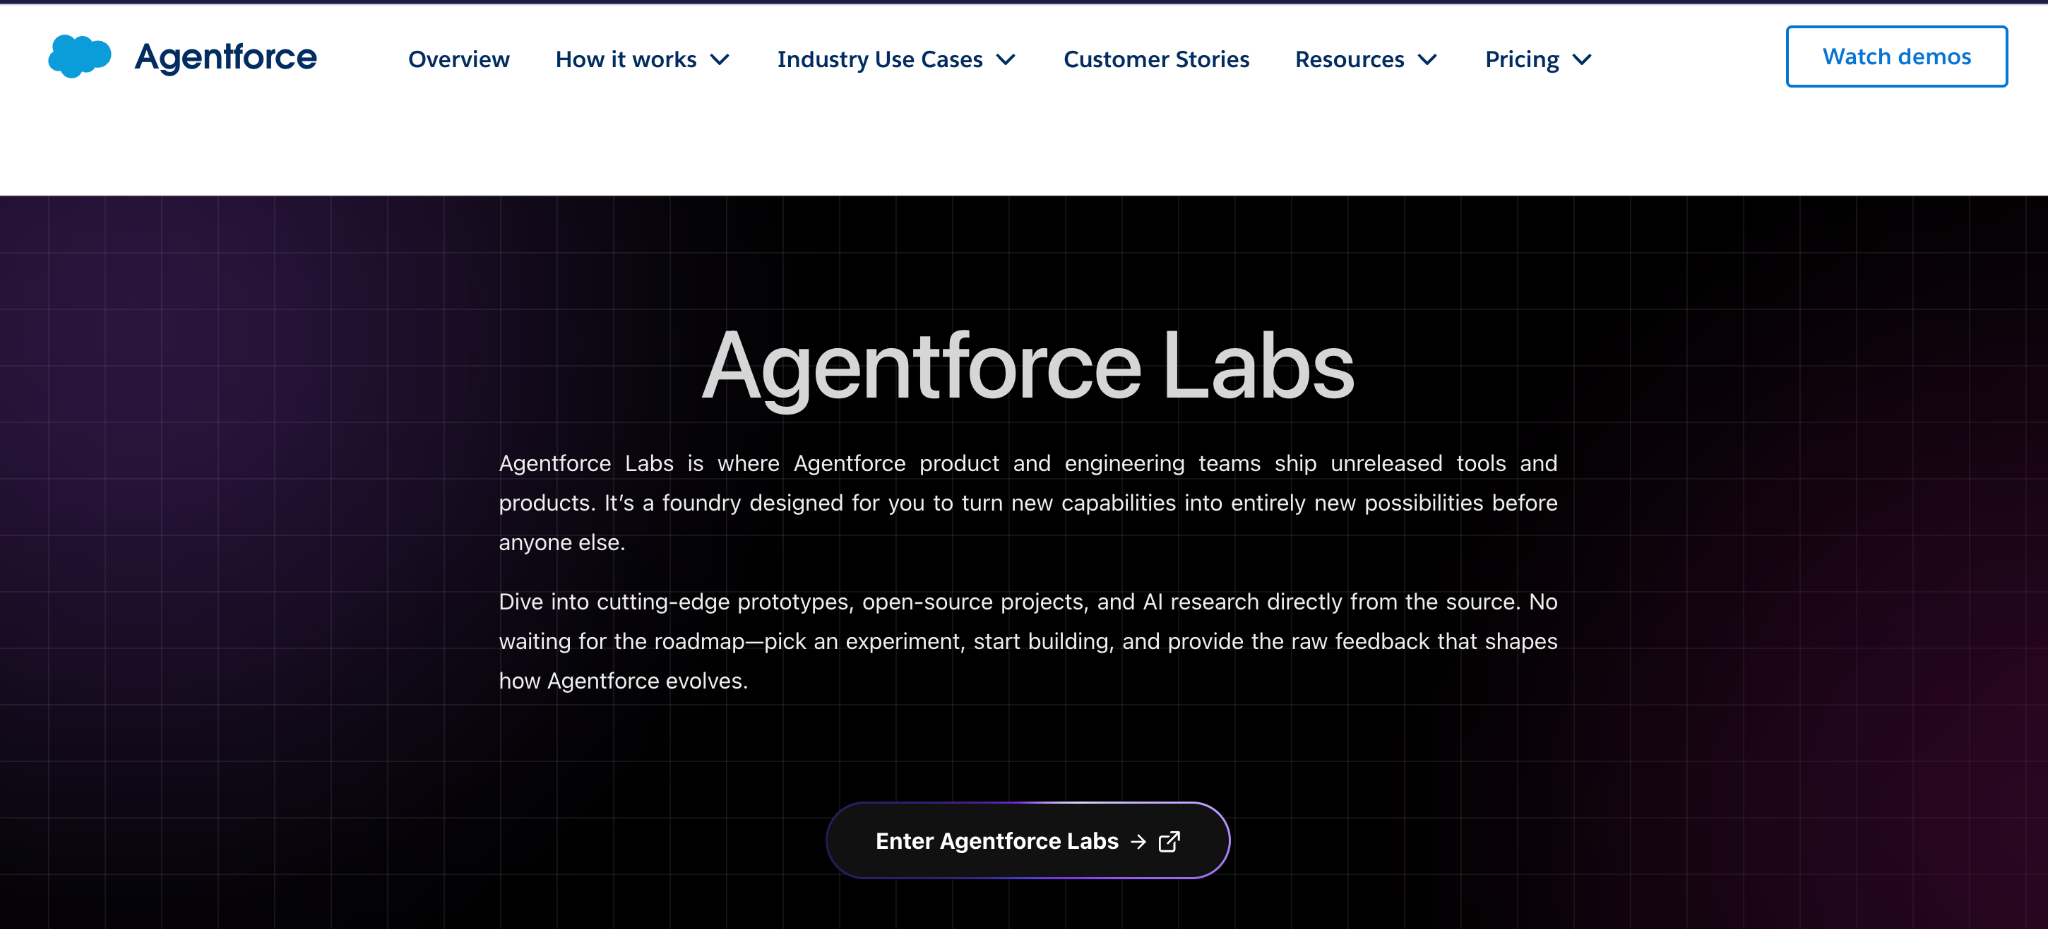Click 'Enter Agentforce Labs' button text

[x=996, y=841]
